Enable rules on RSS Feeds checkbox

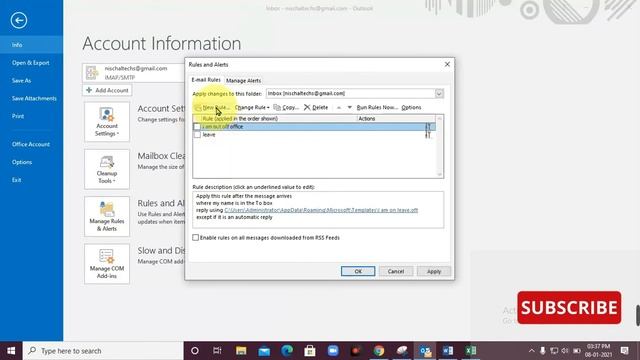coord(196,238)
